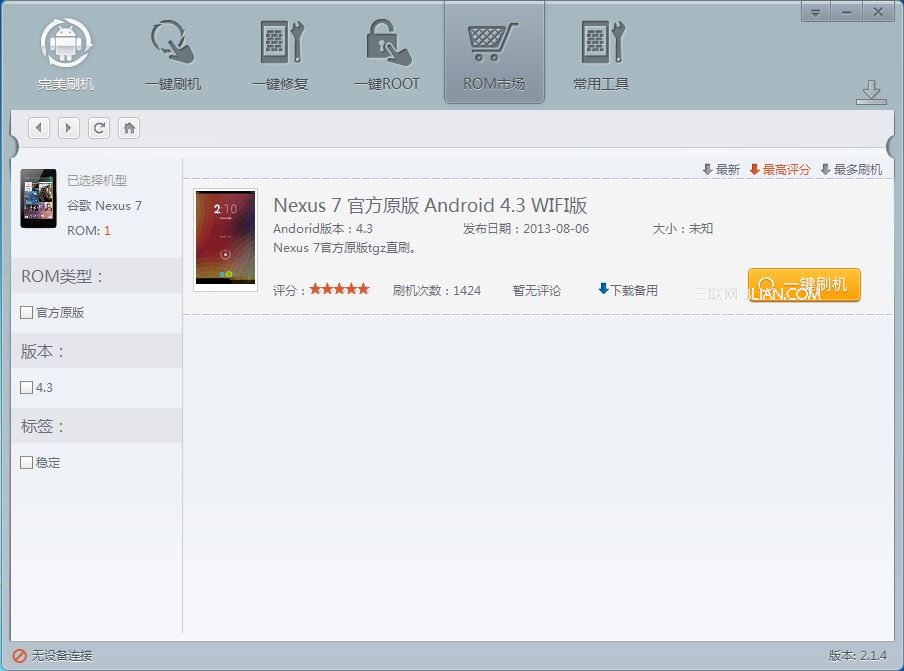Minimize the flashing tool window
This screenshot has height=671, width=904.
846,12
